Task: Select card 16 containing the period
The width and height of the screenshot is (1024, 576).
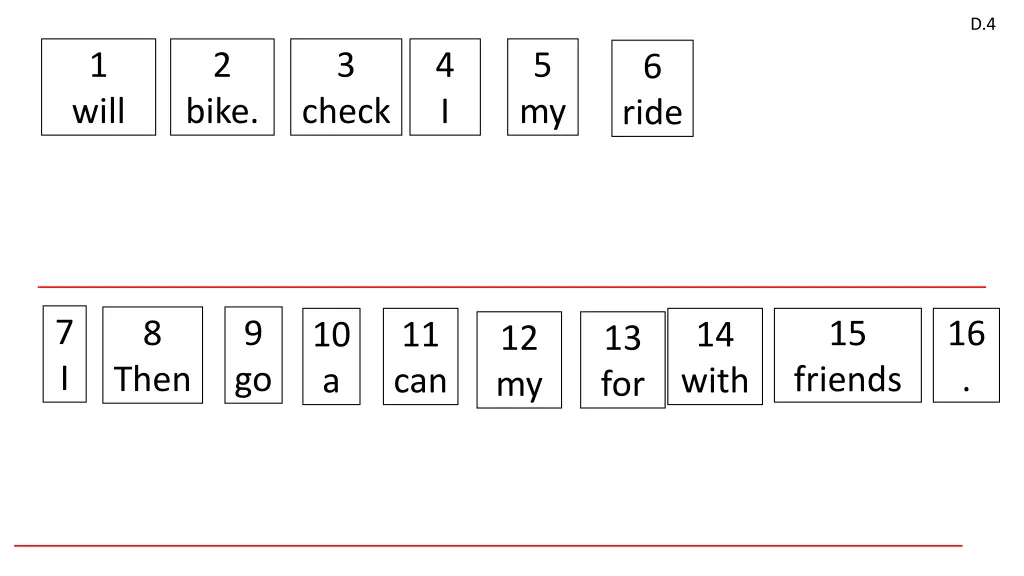Action: pos(966,355)
